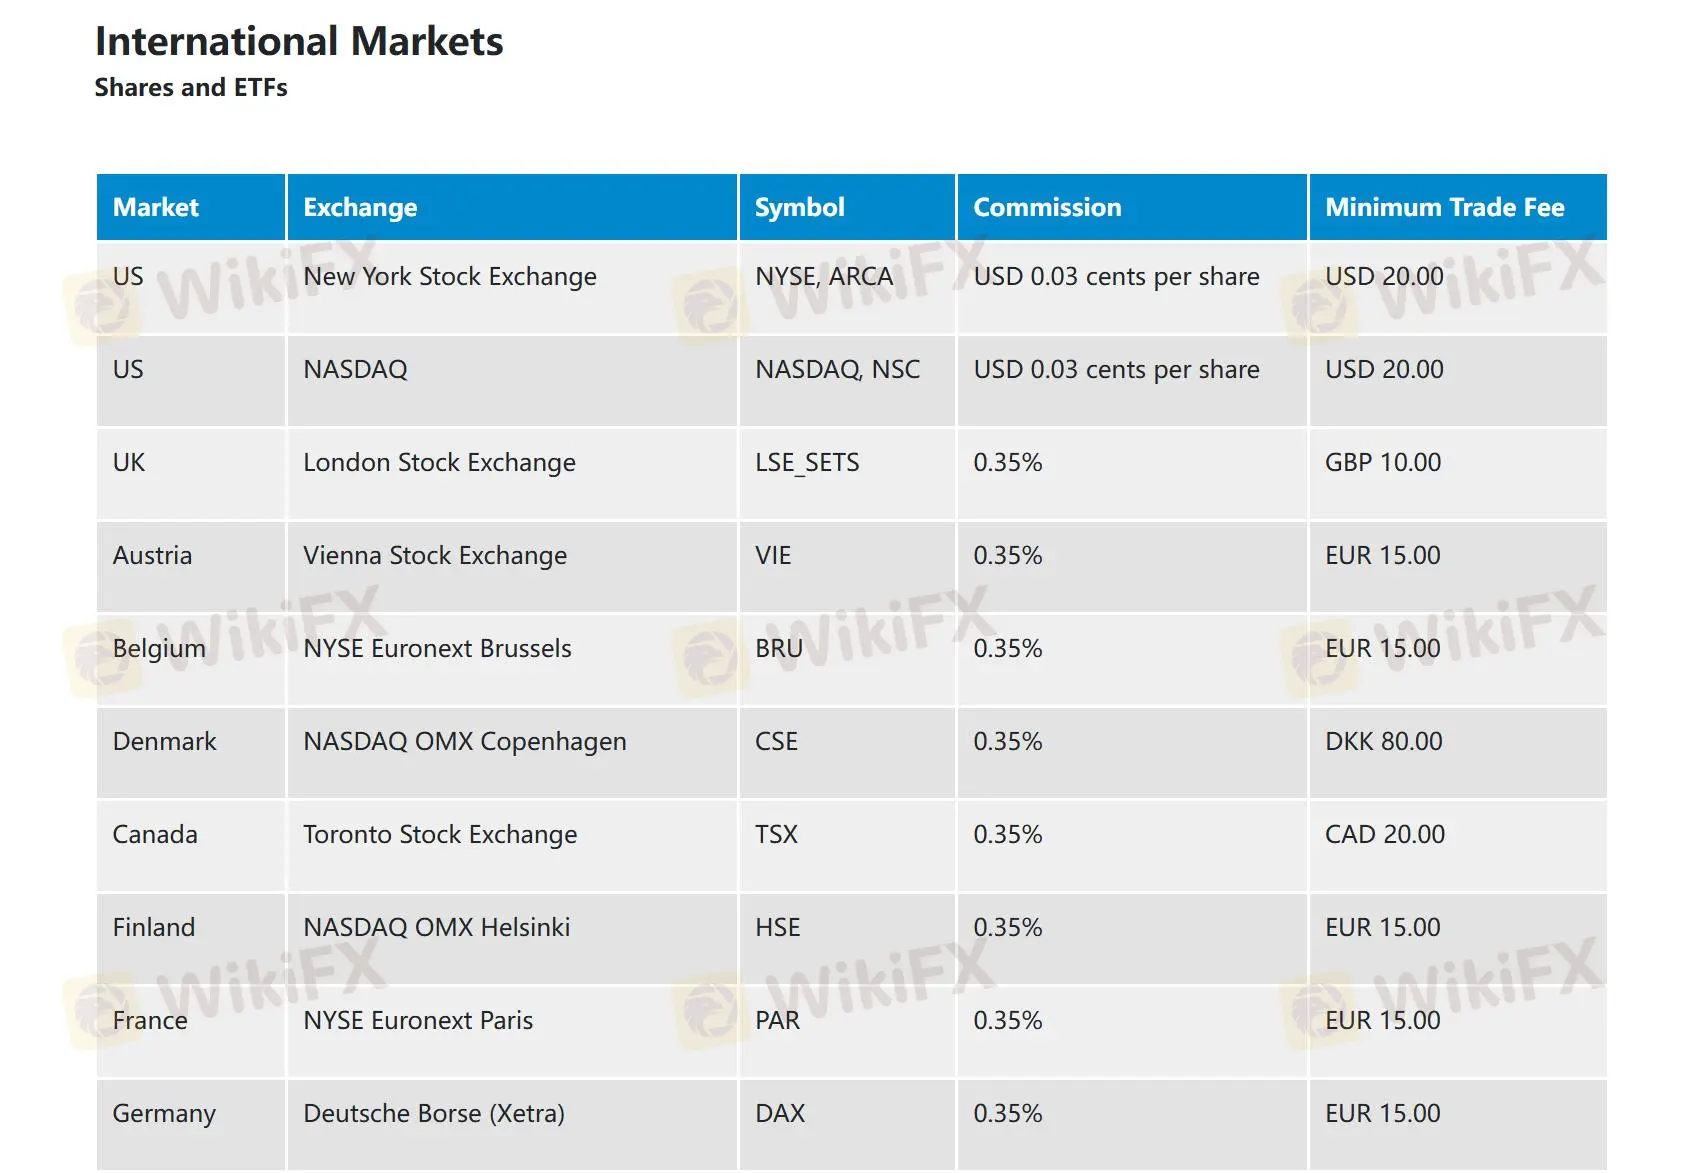
Task: Select the CAD 20.00 minimum fee cell
Action: tap(1384, 835)
